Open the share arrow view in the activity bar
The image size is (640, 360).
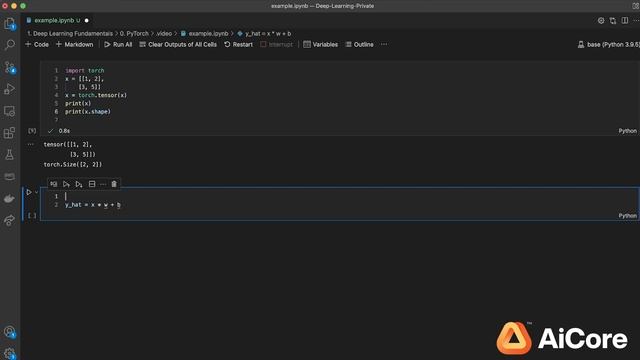pyautogui.click(x=9, y=220)
